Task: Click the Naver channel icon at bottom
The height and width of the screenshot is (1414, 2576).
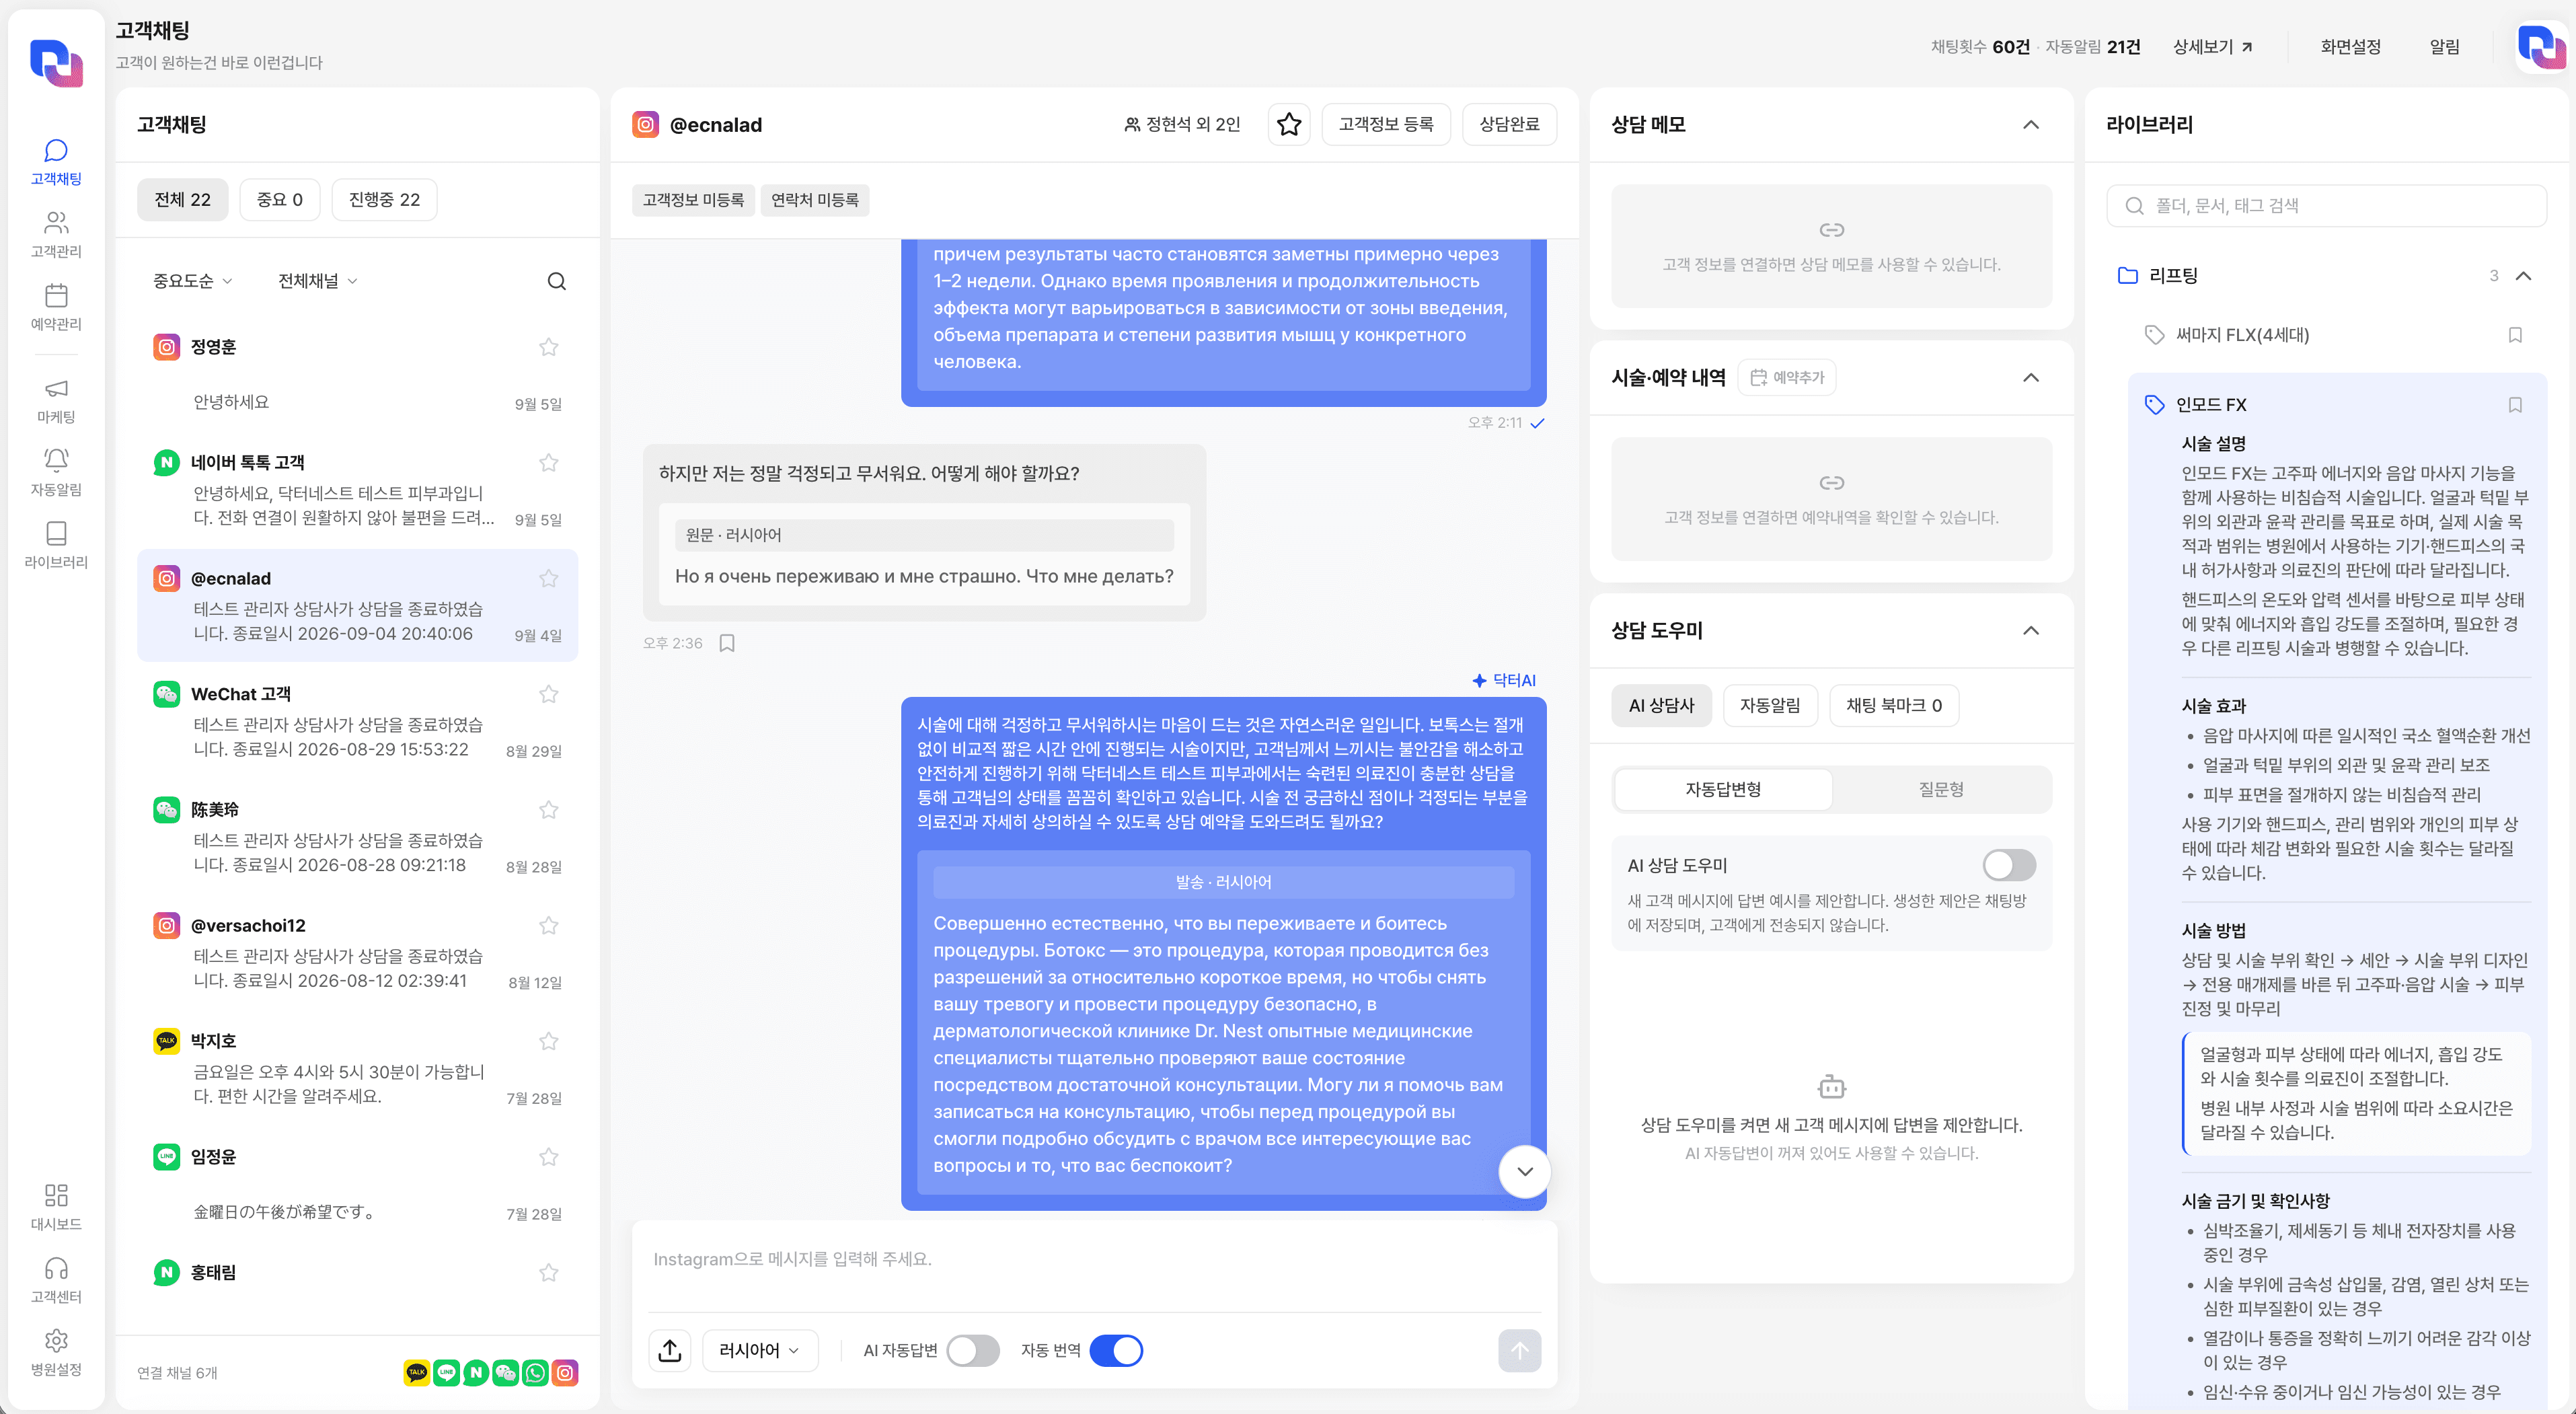Action: [x=476, y=1373]
